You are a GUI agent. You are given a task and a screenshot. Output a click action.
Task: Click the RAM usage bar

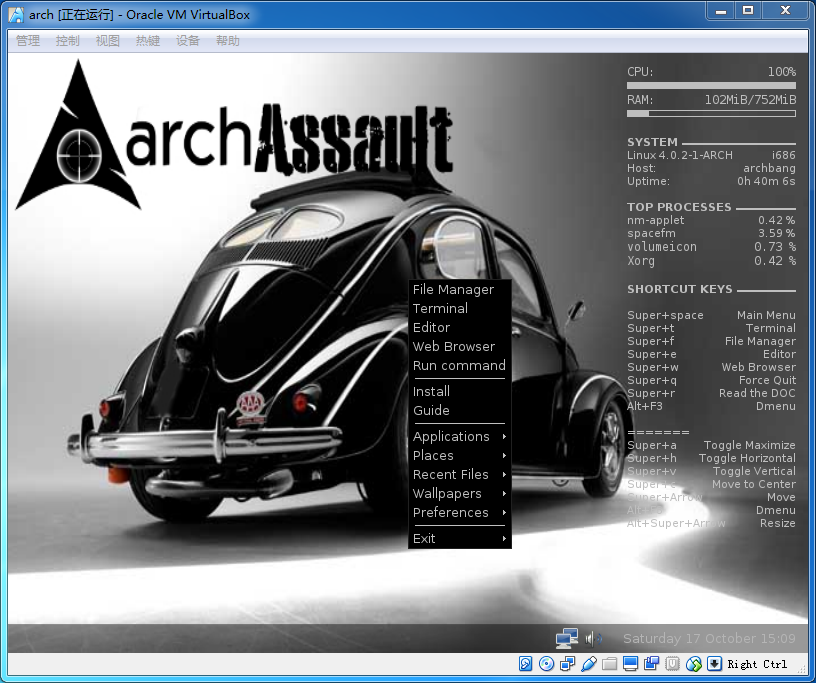711,113
